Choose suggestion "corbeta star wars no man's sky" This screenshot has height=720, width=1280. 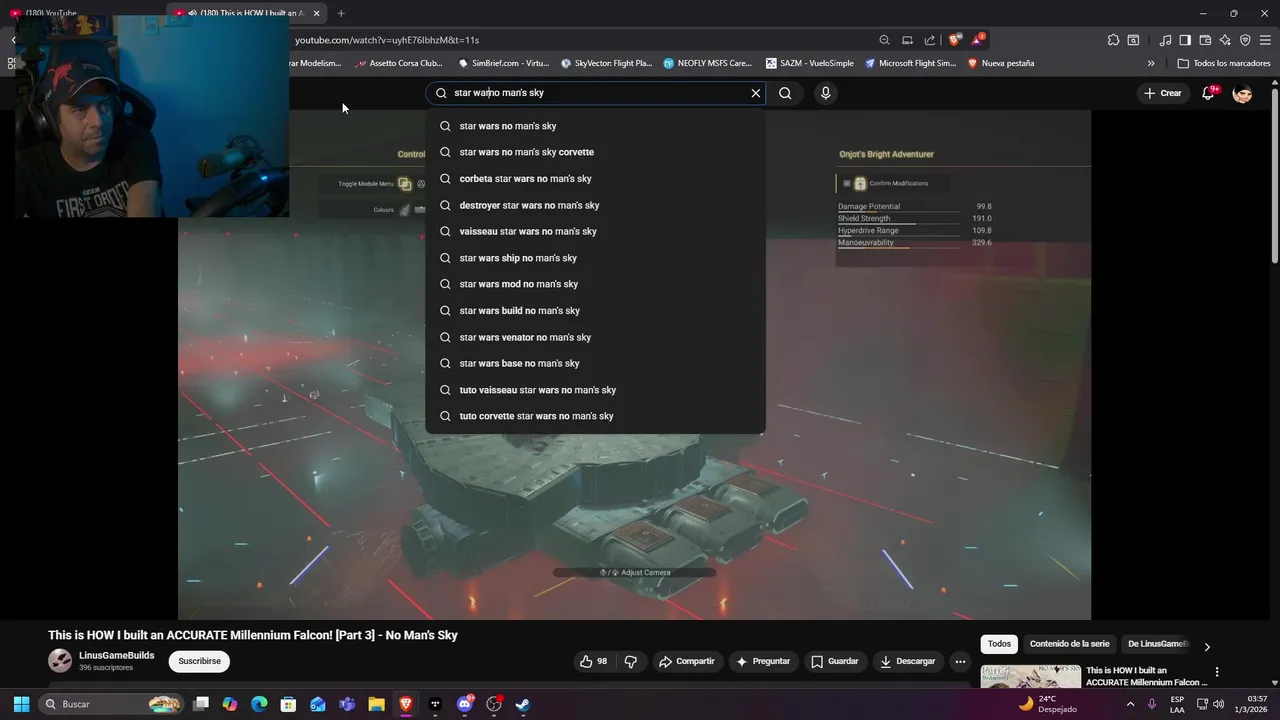[x=595, y=179]
